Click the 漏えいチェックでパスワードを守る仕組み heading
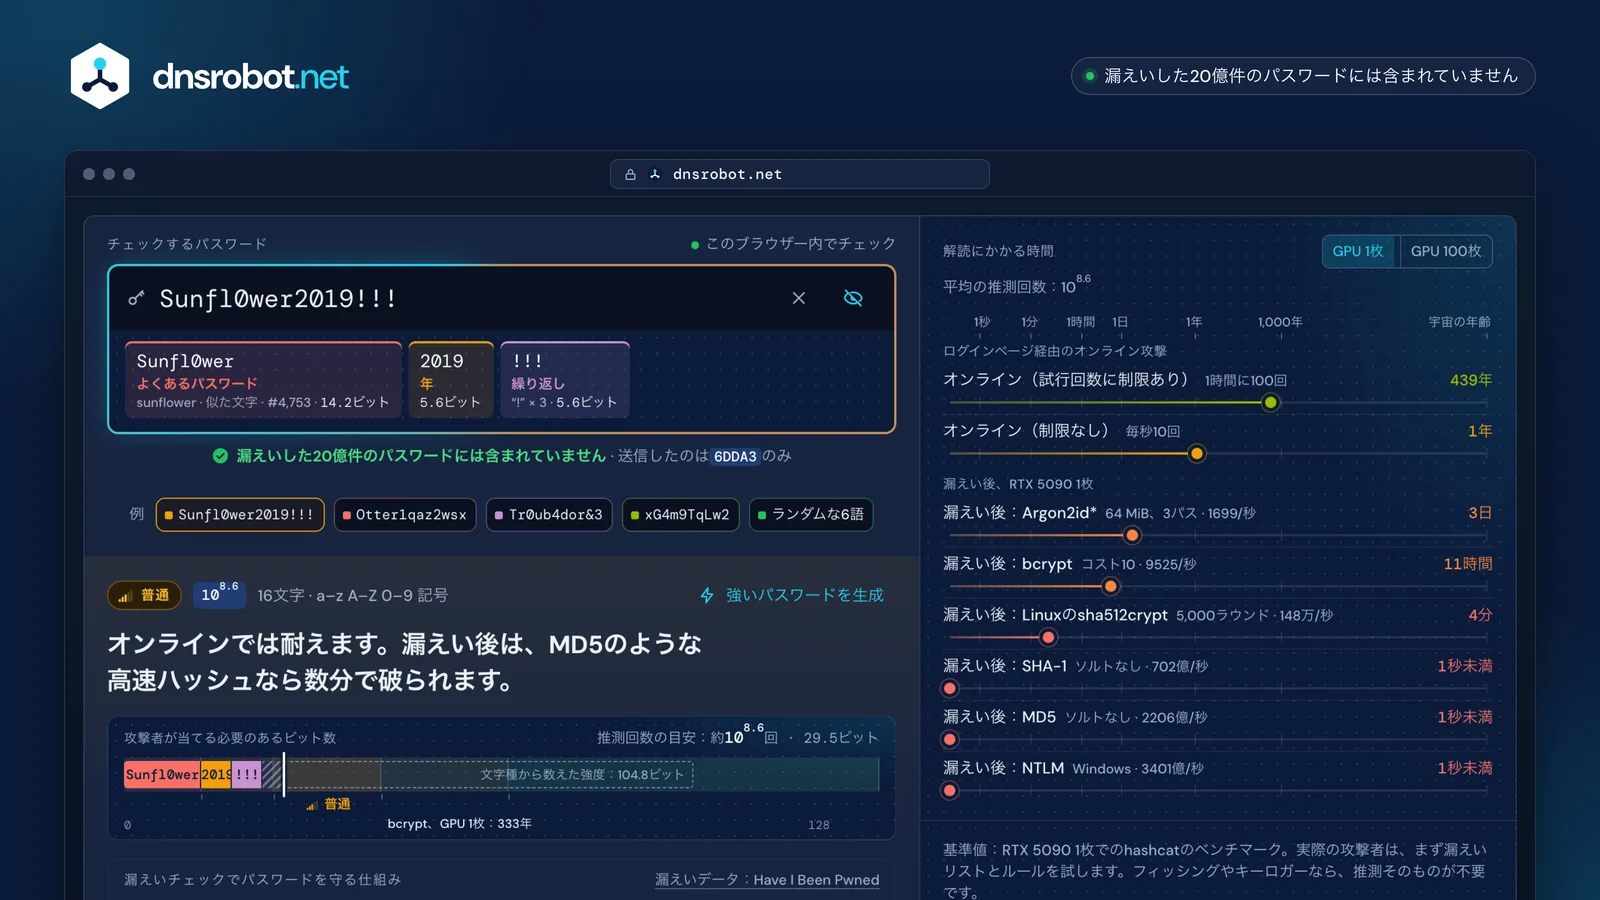The image size is (1600, 900). [262, 880]
